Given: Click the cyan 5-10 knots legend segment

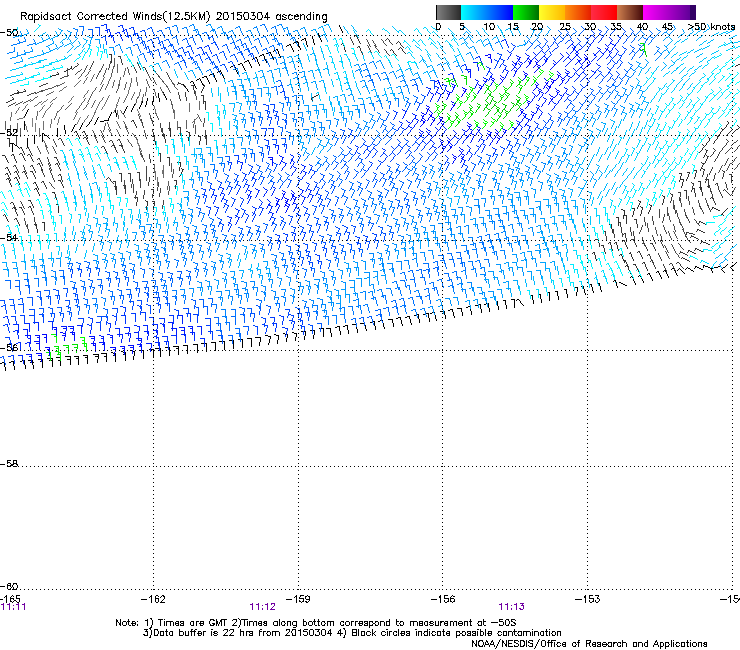Looking at the screenshot, I should coord(474,12).
